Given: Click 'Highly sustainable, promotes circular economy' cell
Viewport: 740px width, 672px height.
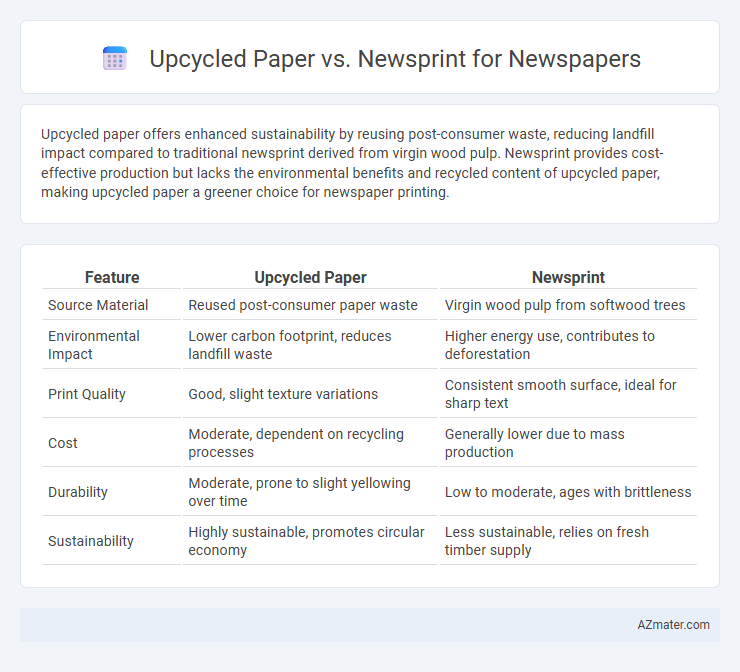Looking at the screenshot, I should click(x=306, y=541).
